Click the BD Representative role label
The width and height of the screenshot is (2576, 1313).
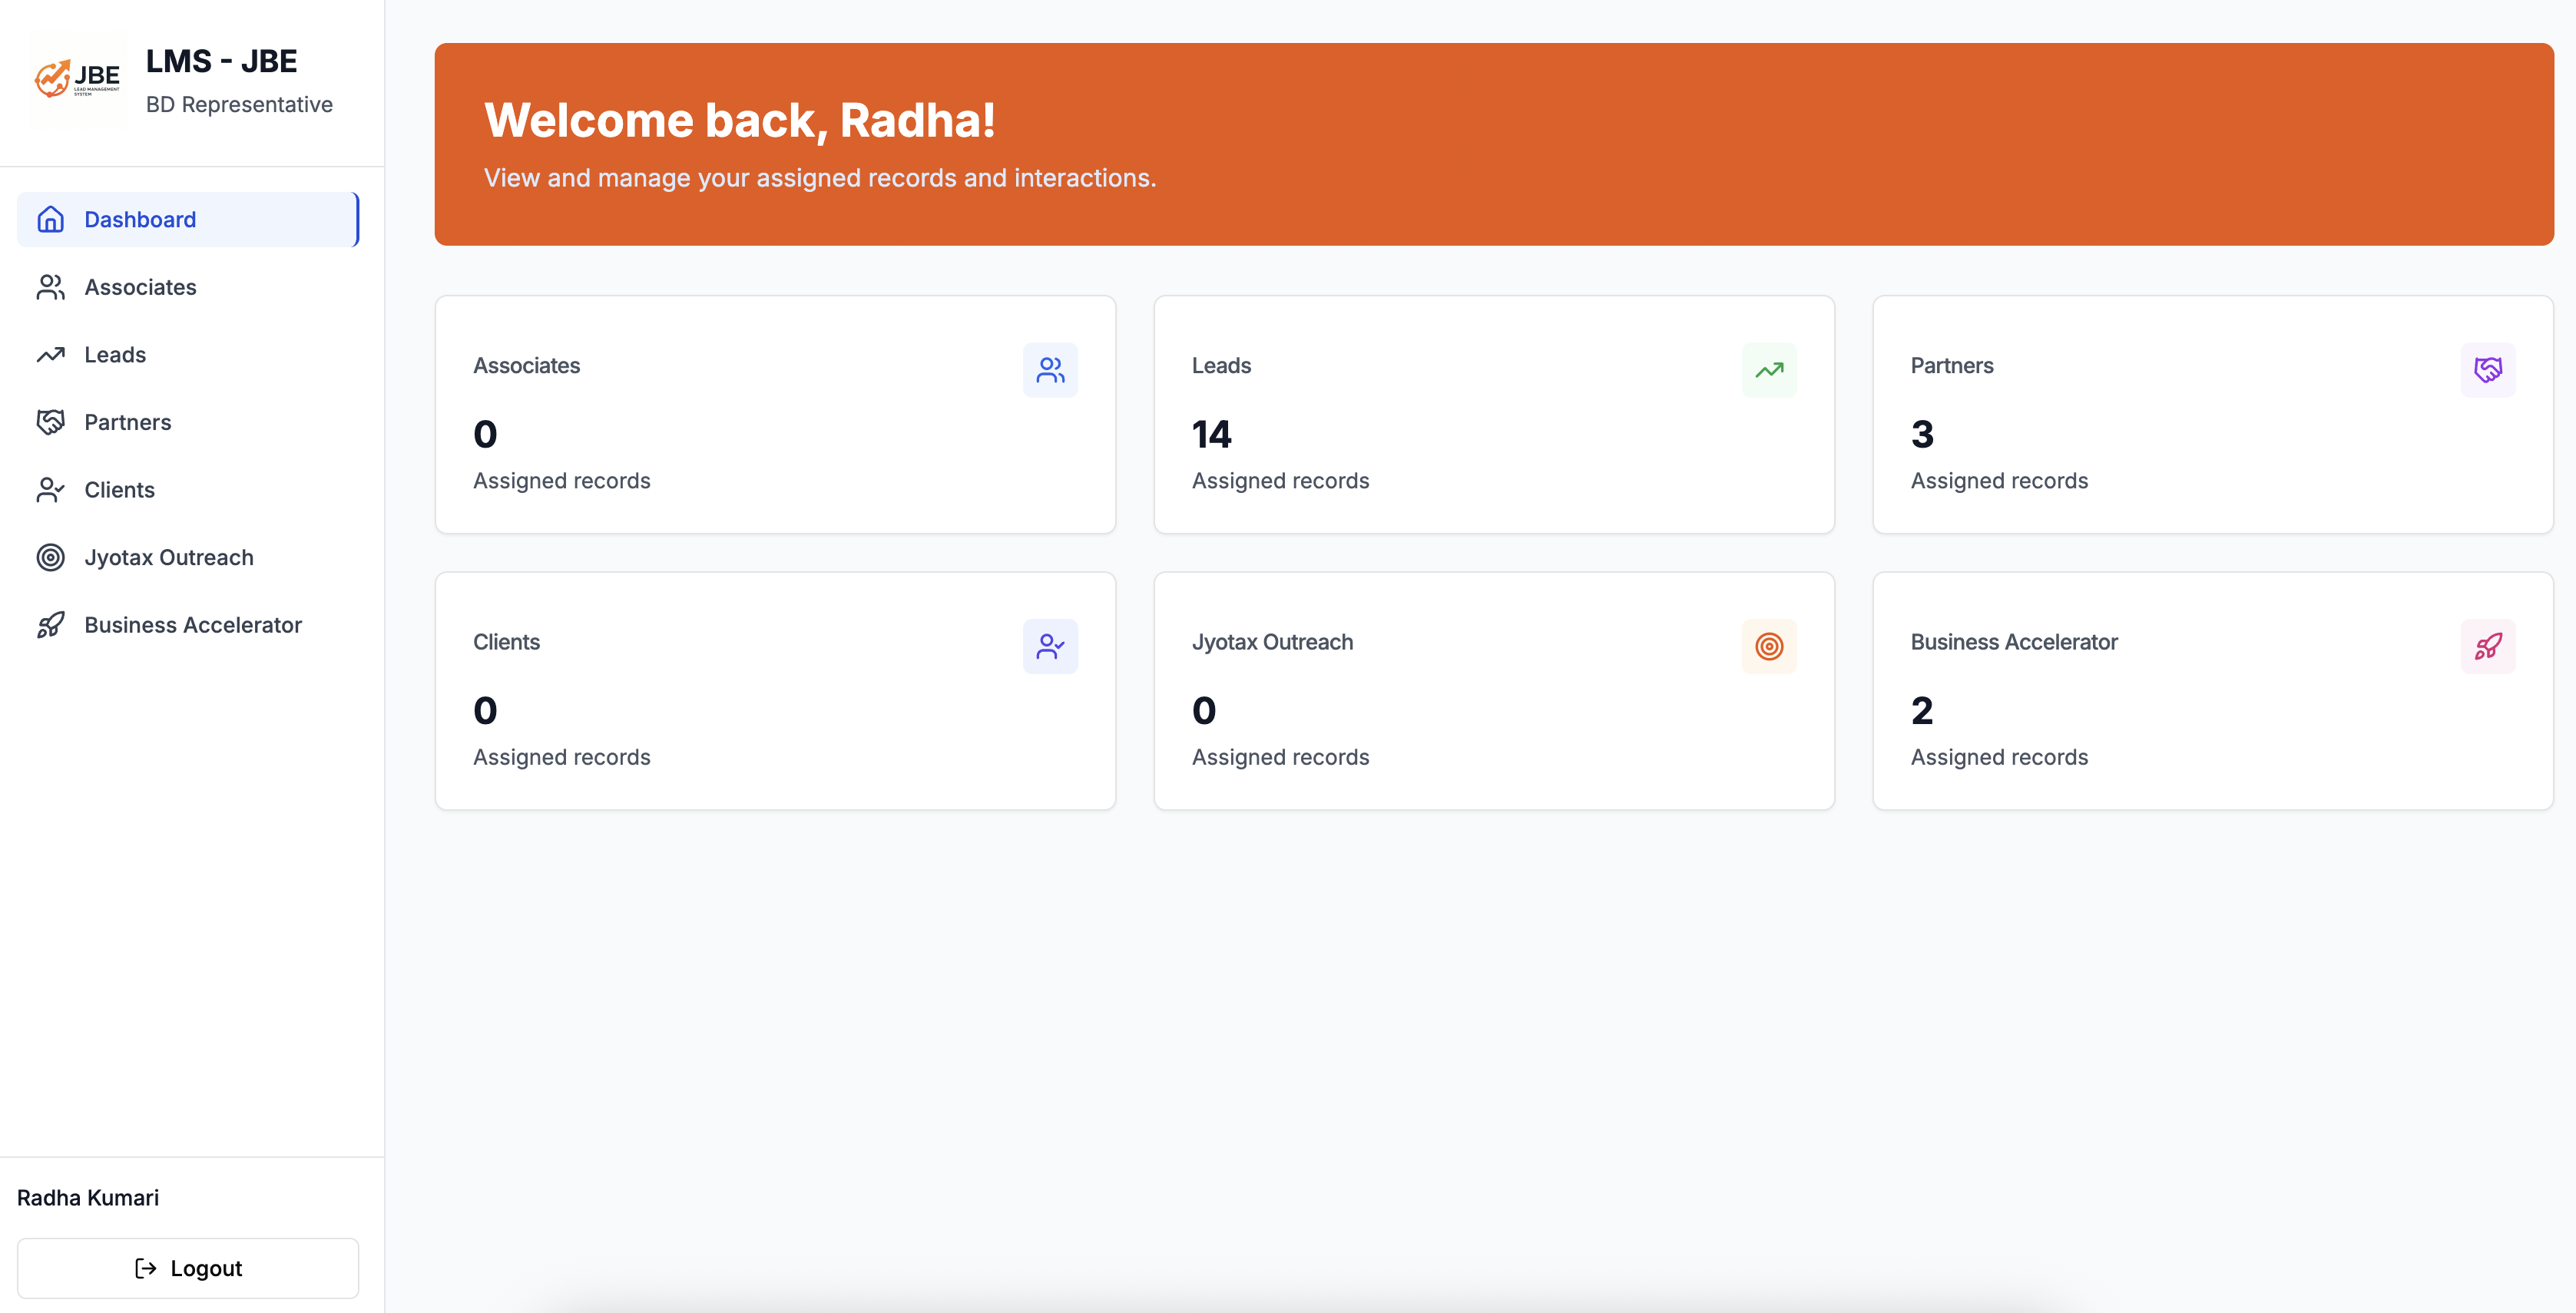click(239, 104)
